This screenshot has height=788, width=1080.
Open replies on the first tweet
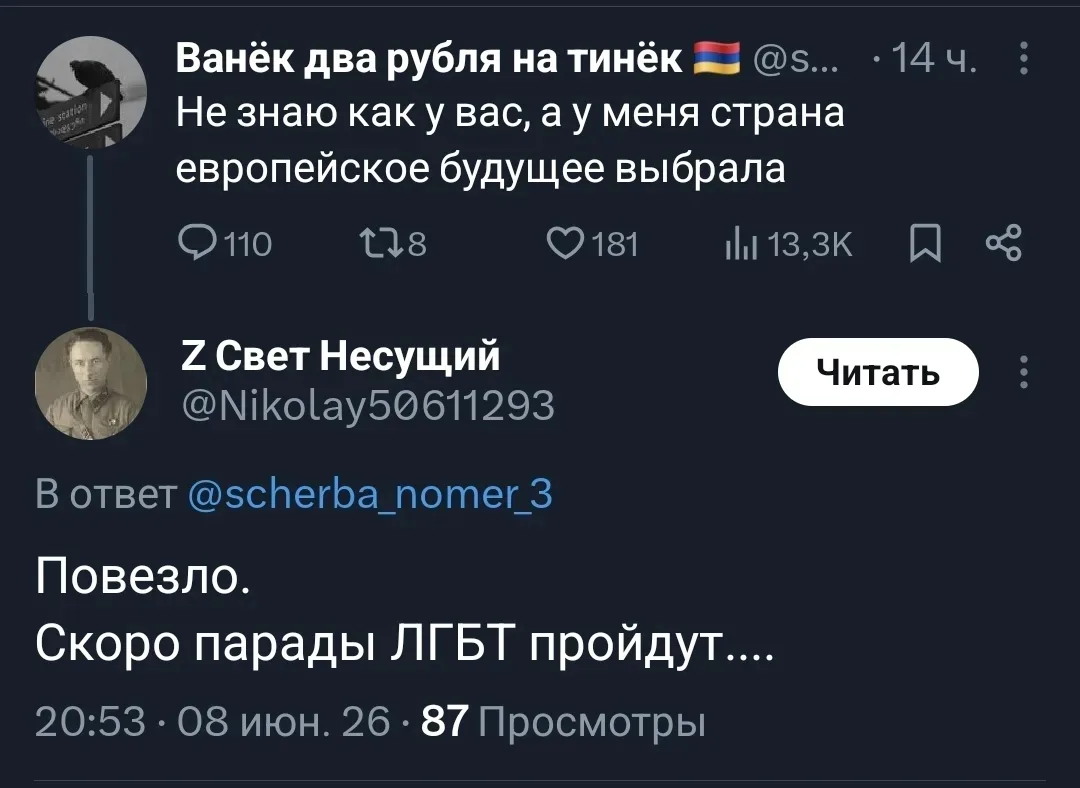pyautogui.click(x=225, y=244)
